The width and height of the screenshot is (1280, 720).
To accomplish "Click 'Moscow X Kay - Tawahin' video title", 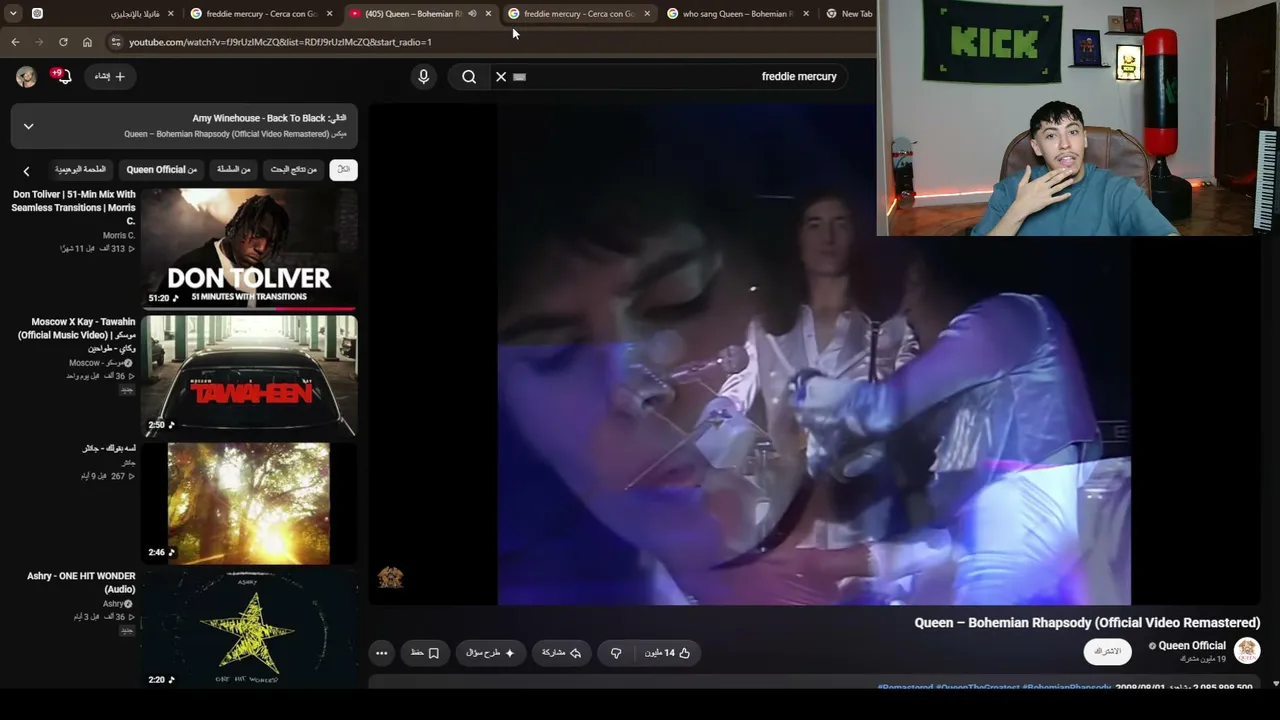I will [x=76, y=335].
